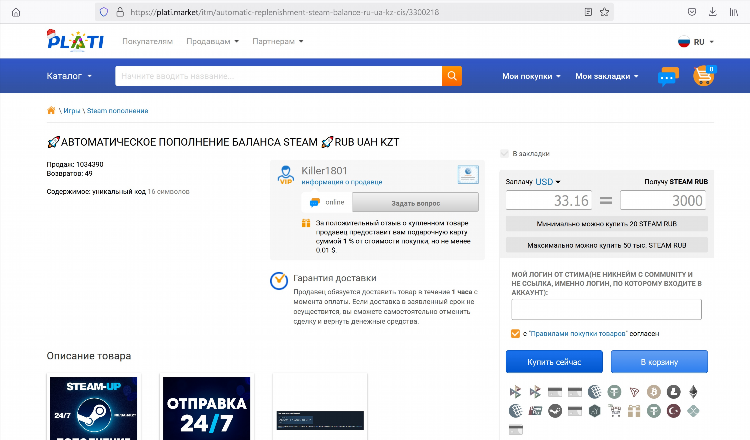750x440 pixels.
Task: Open the Покупателям menu item
Action: (x=147, y=42)
